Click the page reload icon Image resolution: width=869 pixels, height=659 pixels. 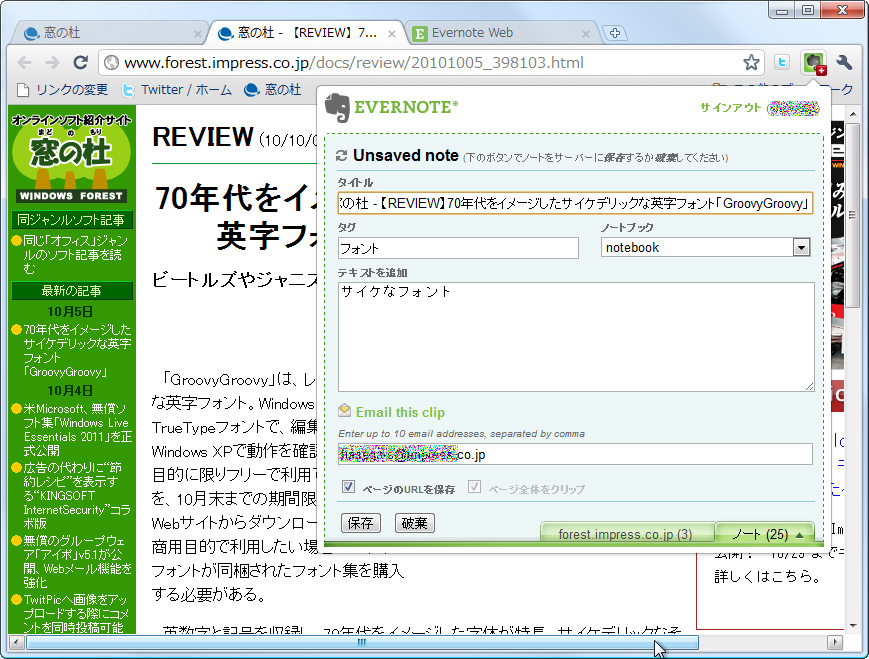(x=81, y=61)
